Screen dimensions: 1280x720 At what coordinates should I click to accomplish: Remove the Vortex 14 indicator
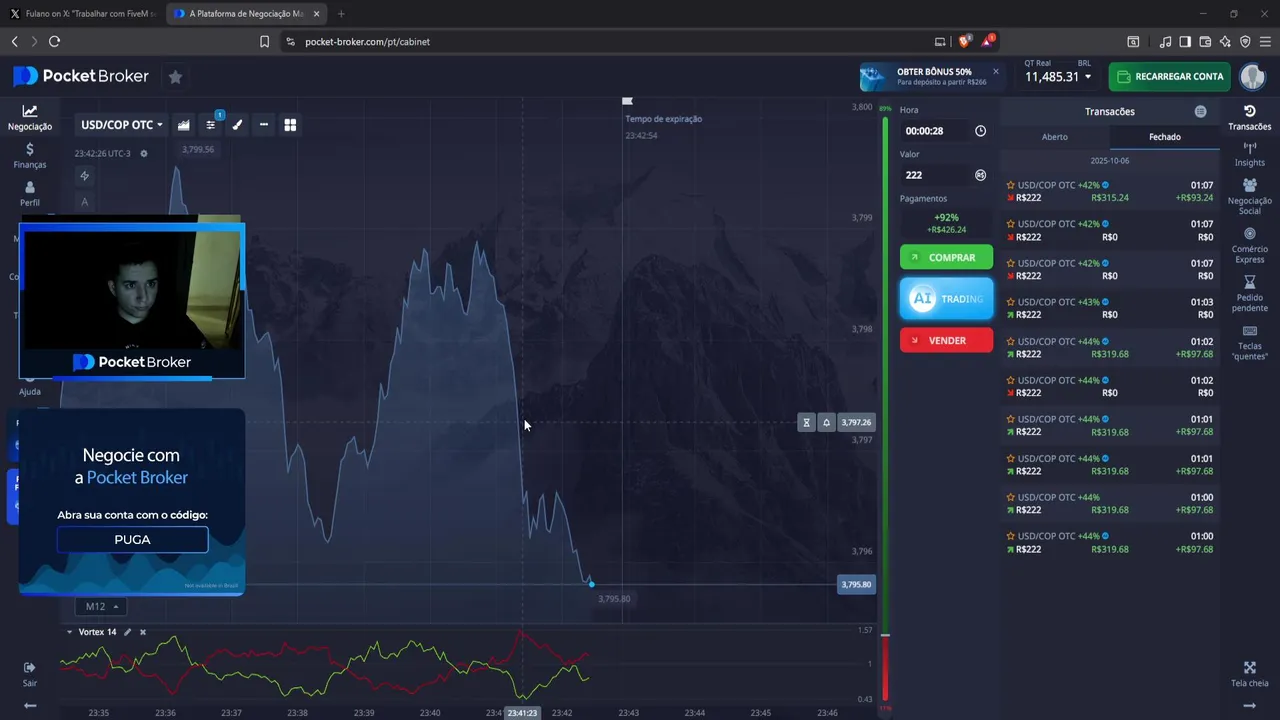(x=143, y=632)
